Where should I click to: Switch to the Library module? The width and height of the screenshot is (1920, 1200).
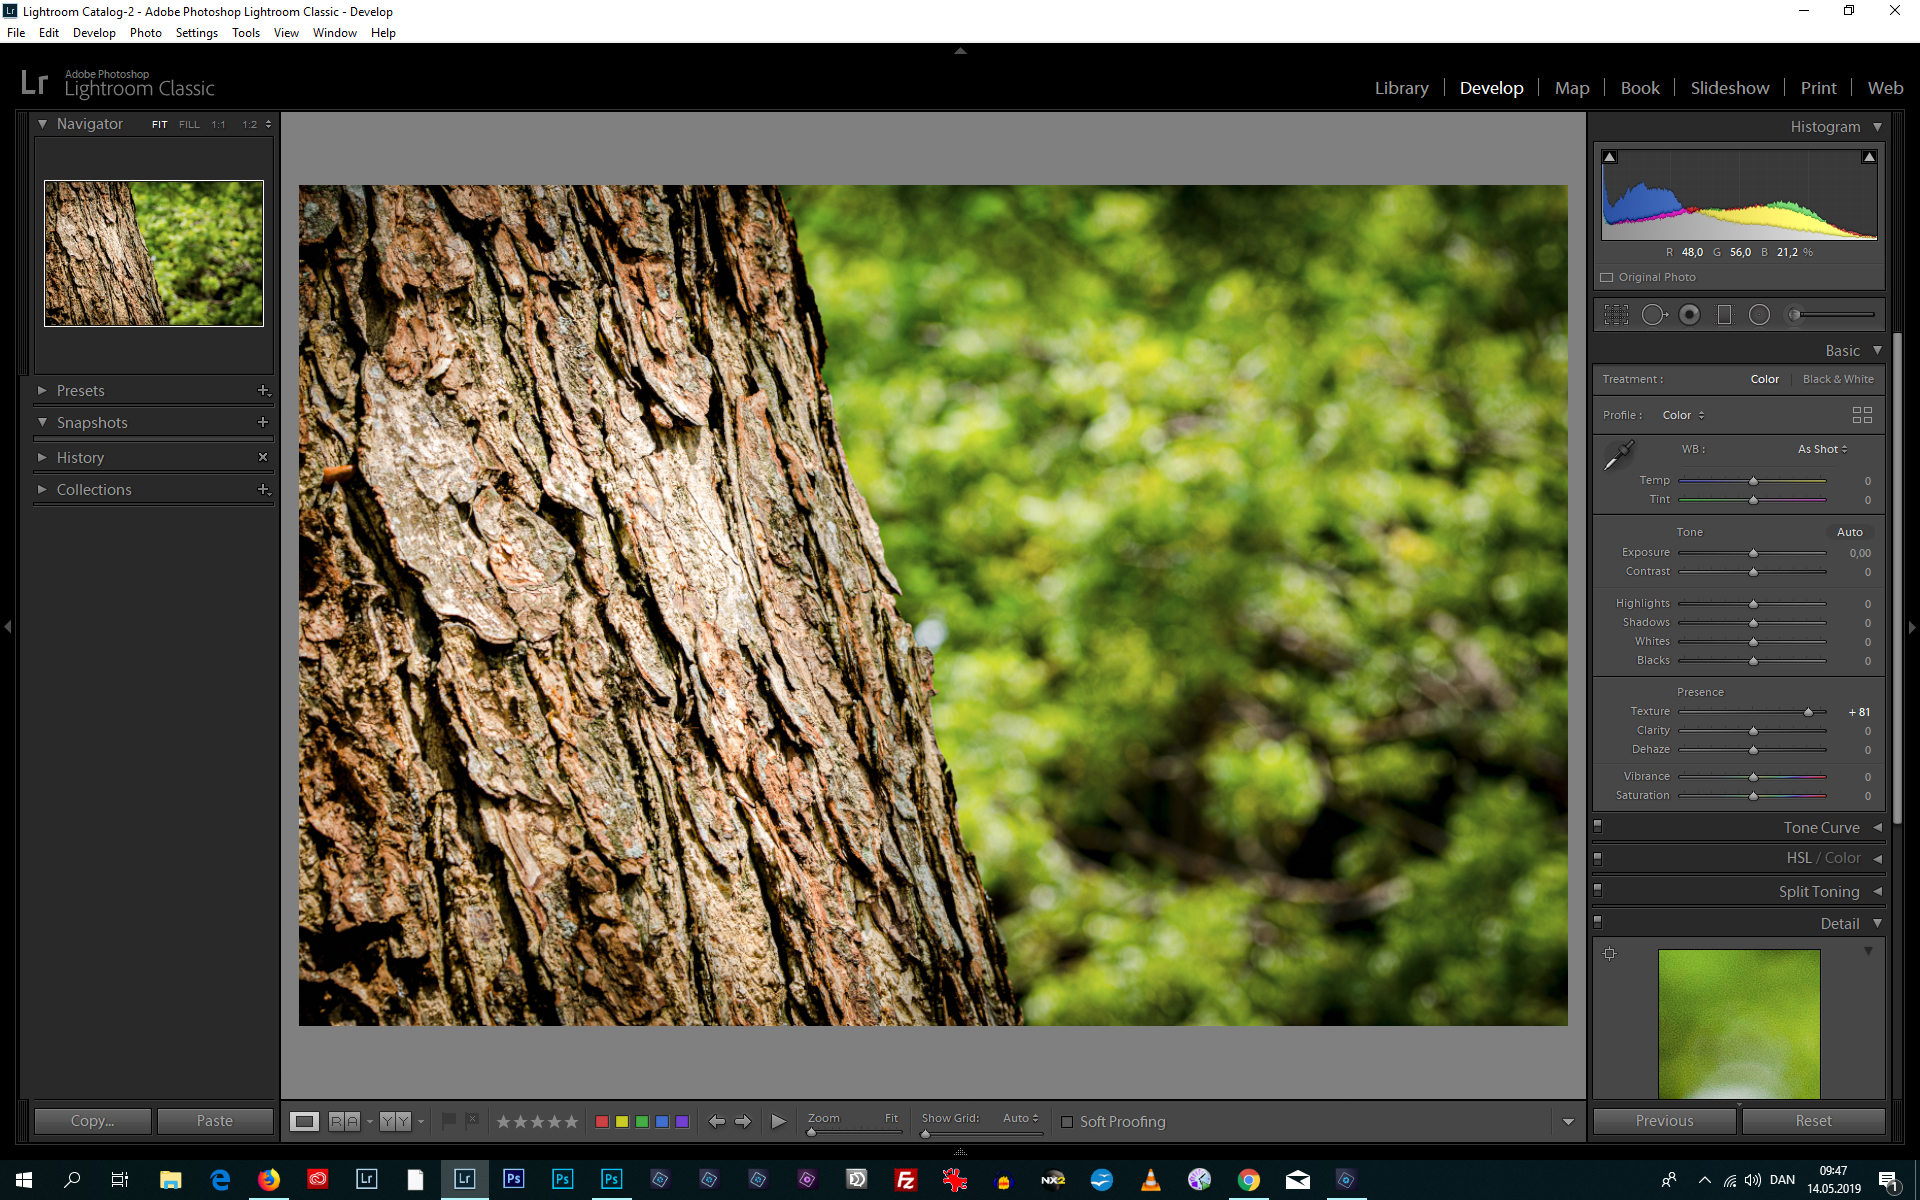tap(1401, 87)
